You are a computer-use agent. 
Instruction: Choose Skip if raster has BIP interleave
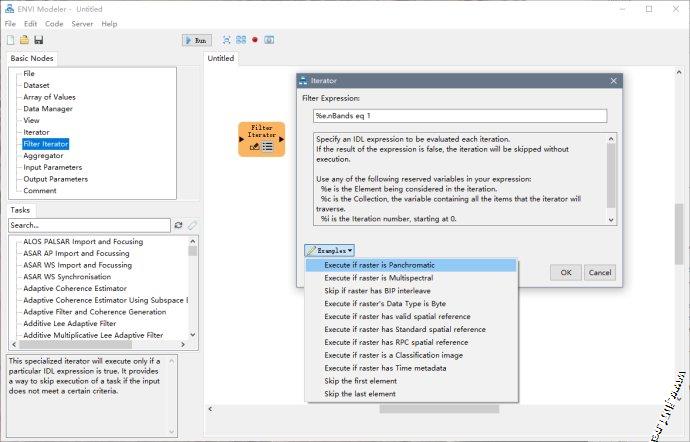(411, 291)
